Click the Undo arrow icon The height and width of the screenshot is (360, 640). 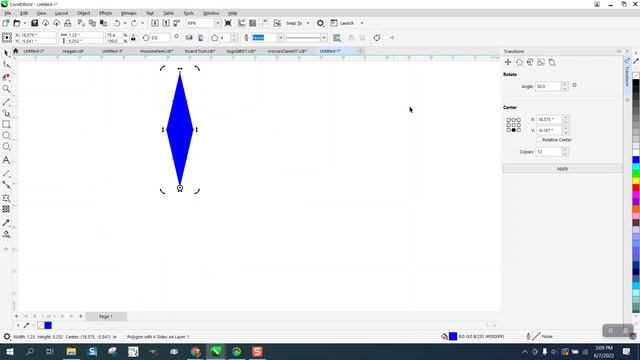[x=117, y=23]
